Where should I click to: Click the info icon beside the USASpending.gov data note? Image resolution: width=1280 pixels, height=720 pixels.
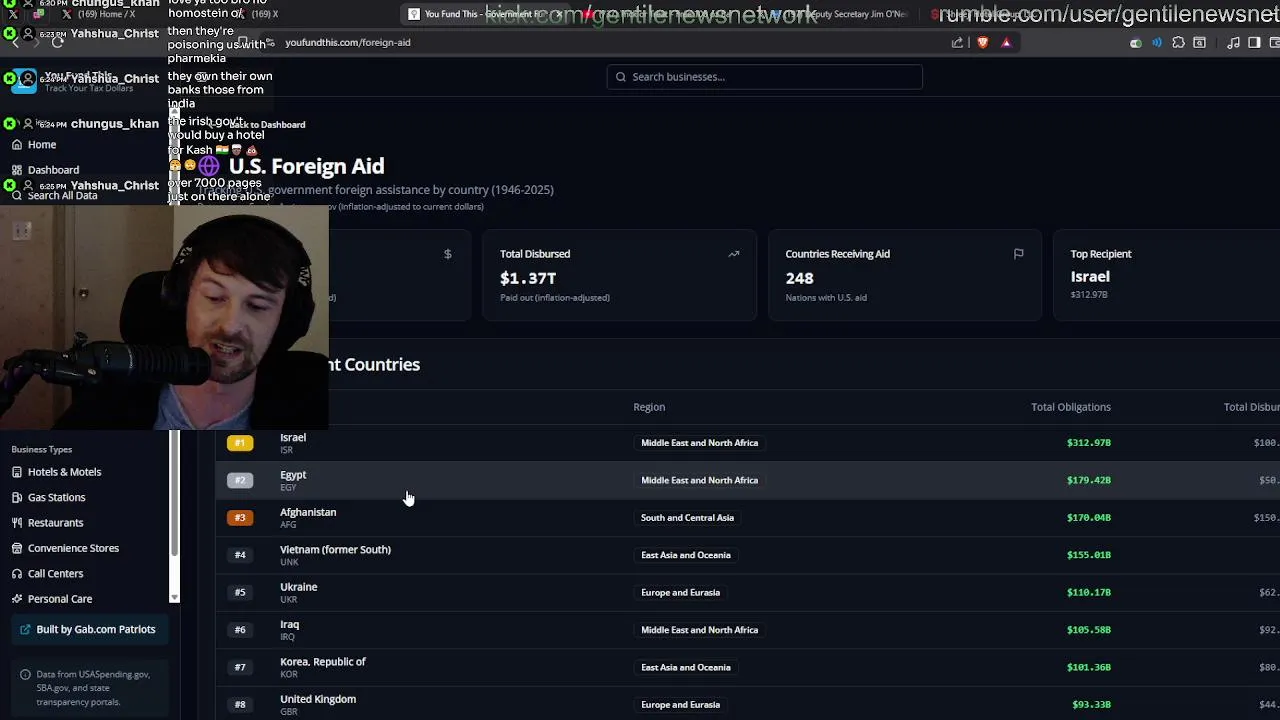tap(26, 675)
